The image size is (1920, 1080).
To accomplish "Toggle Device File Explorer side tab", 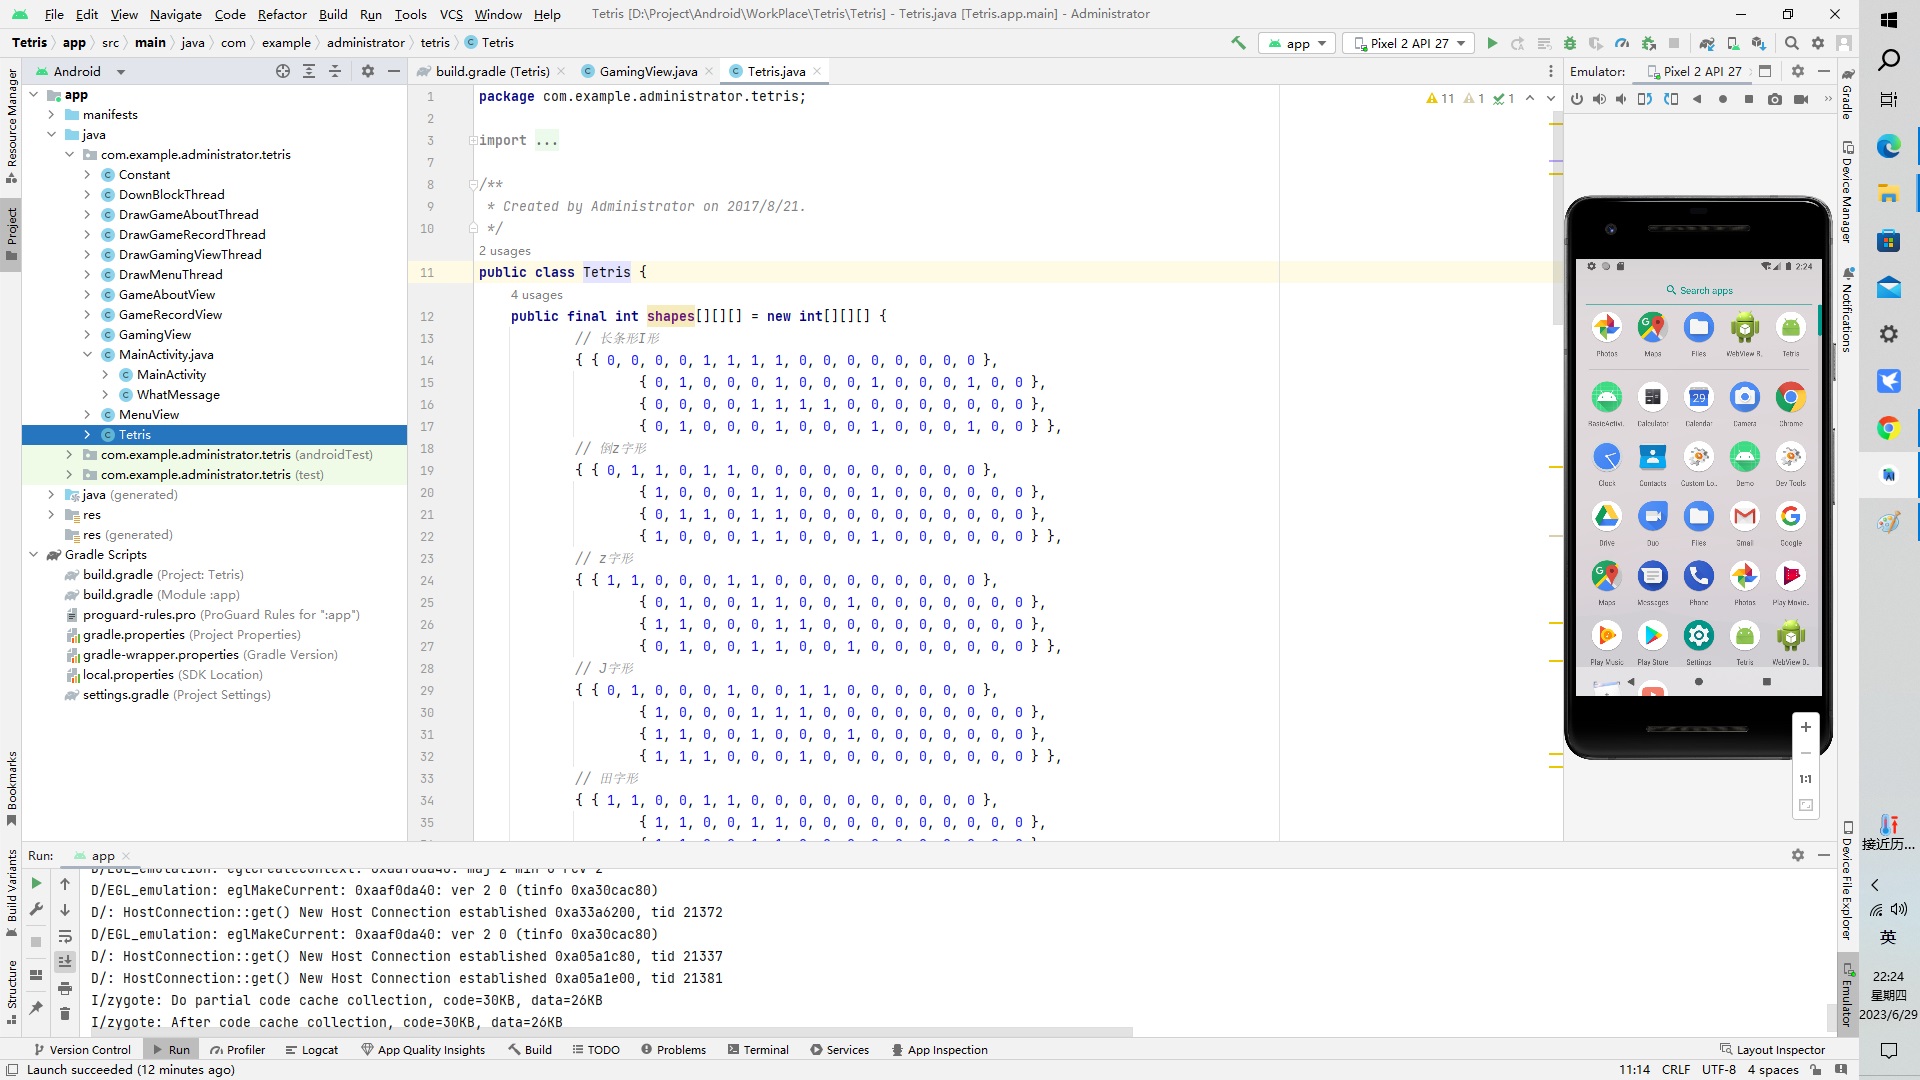I will (1847, 881).
